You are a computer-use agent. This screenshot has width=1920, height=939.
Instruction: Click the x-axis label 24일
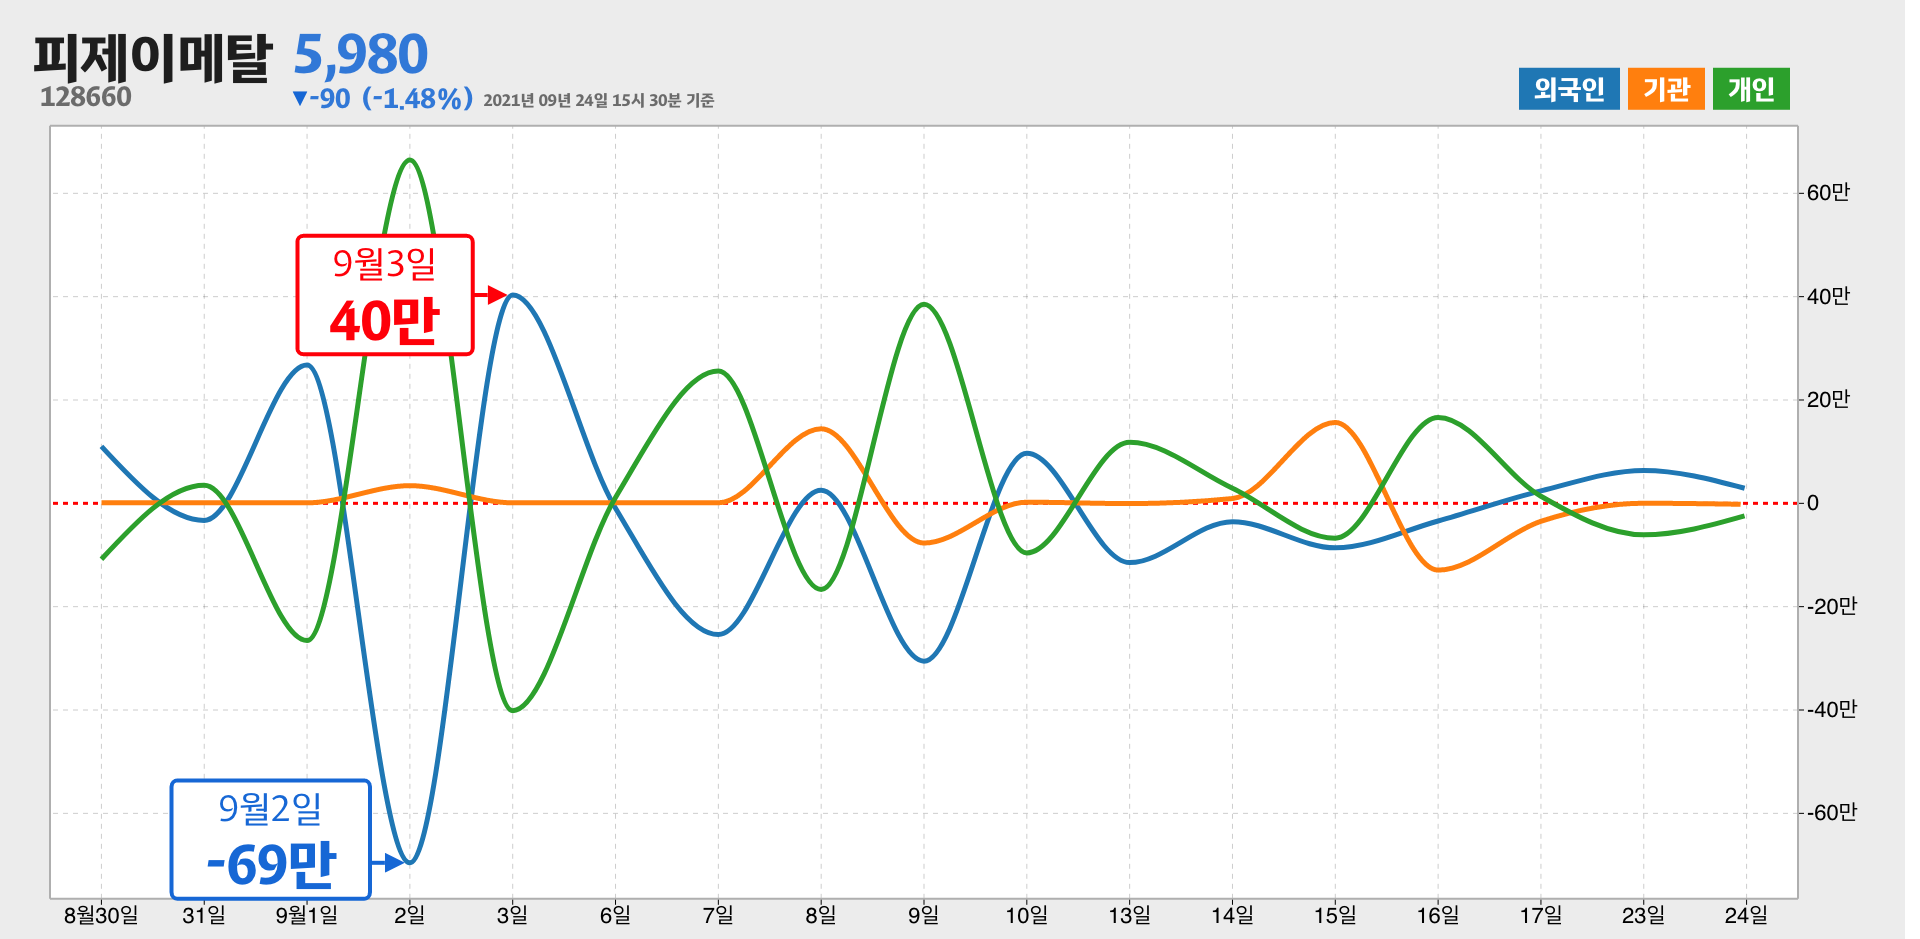[1746, 915]
